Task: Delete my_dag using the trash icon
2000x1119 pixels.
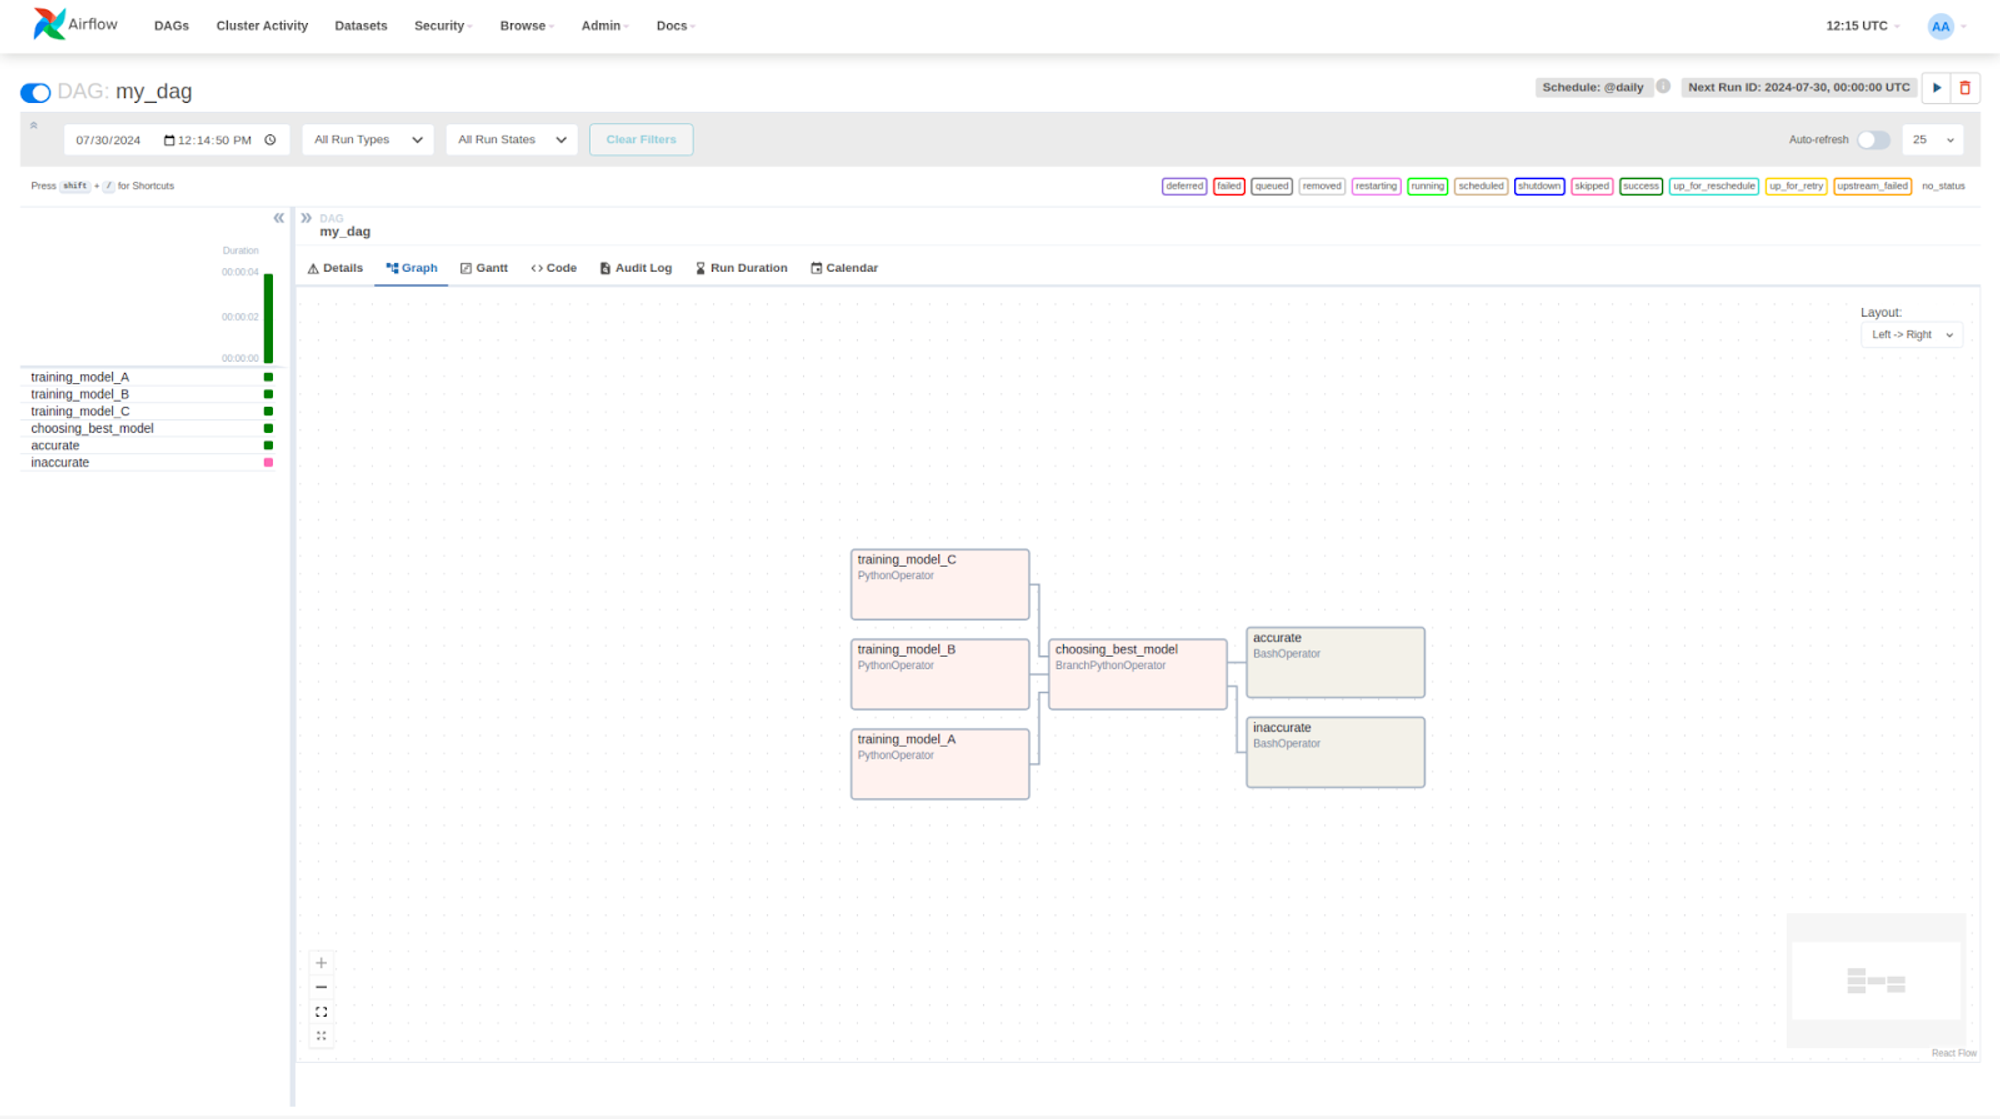Action: [1964, 88]
